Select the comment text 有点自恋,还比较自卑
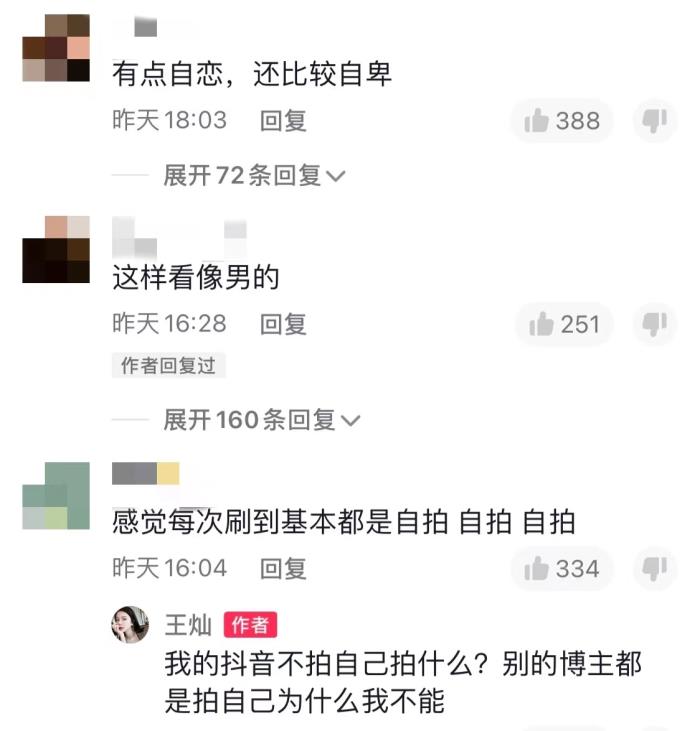The width and height of the screenshot is (700, 731). [252, 74]
